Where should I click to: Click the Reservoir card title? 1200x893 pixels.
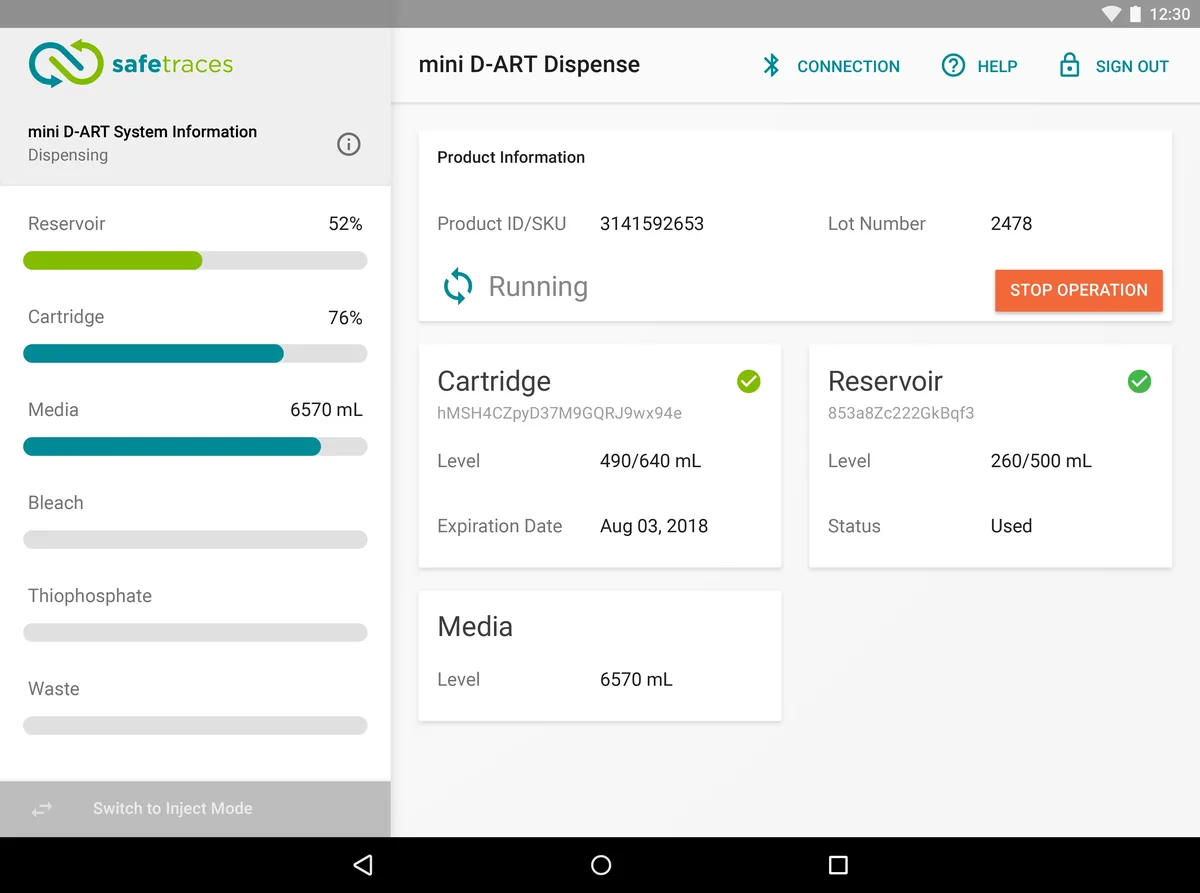click(885, 381)
